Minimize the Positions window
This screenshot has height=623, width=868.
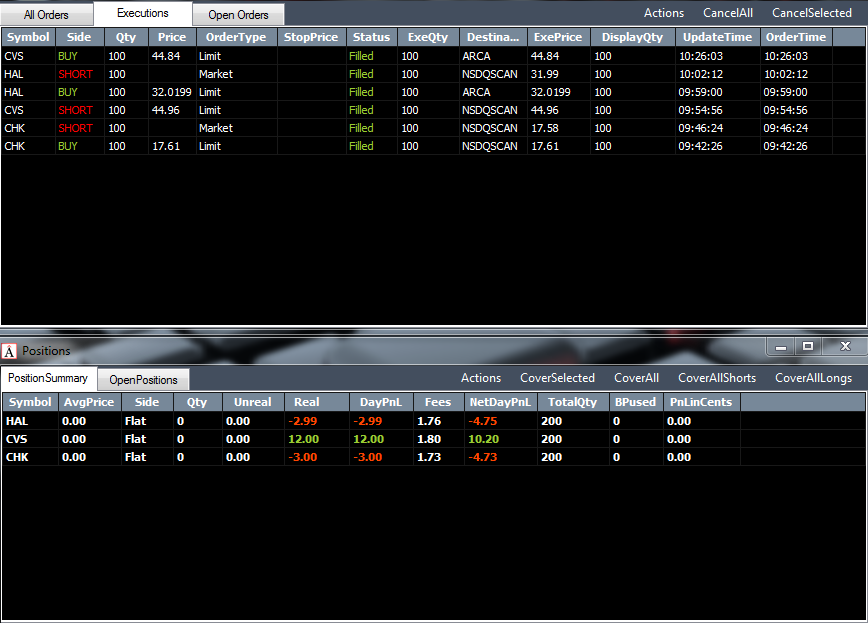tap(781, 347)
